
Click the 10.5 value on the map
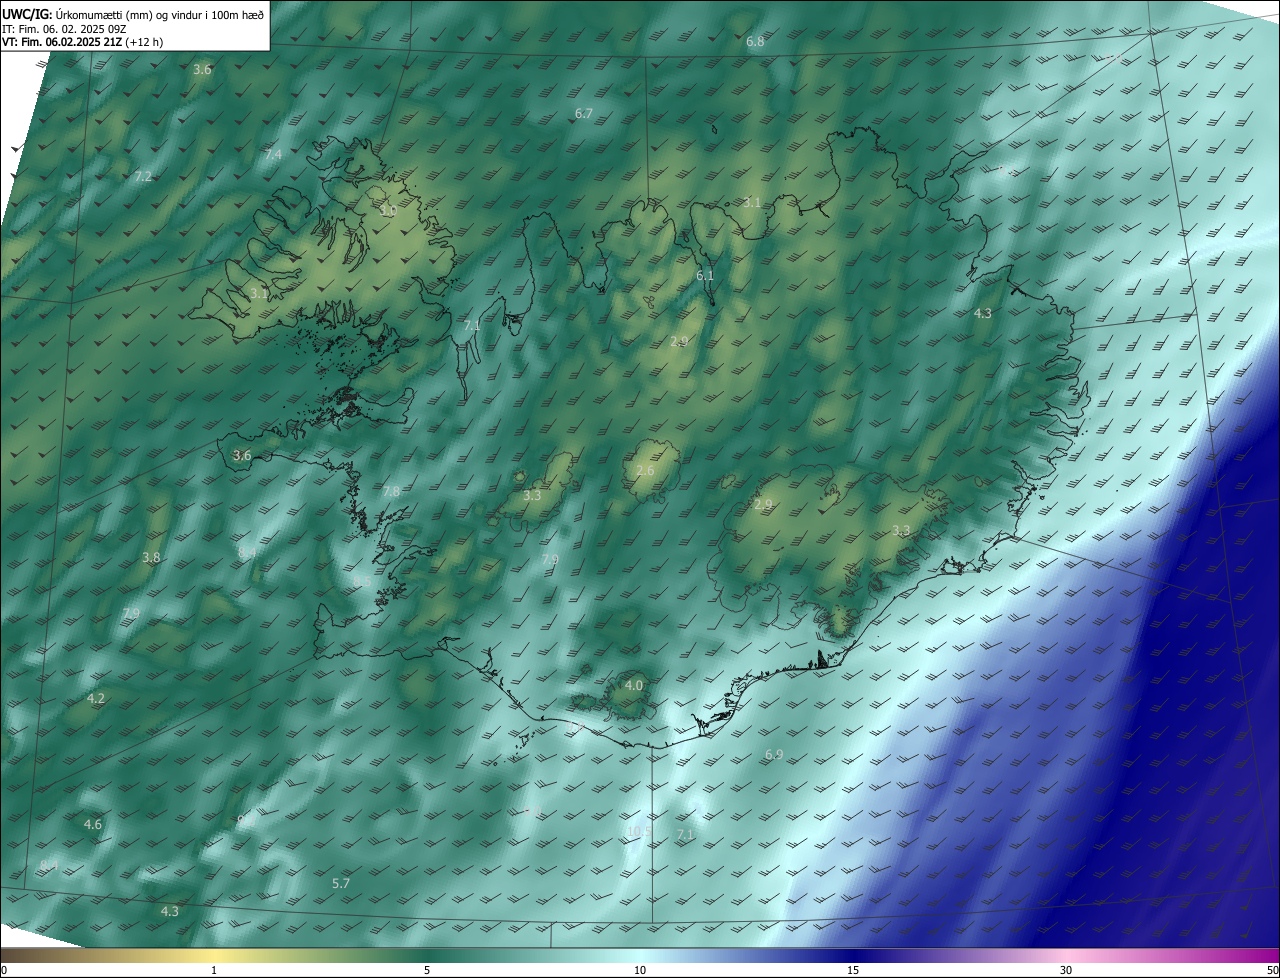click(x=638, y=831)
